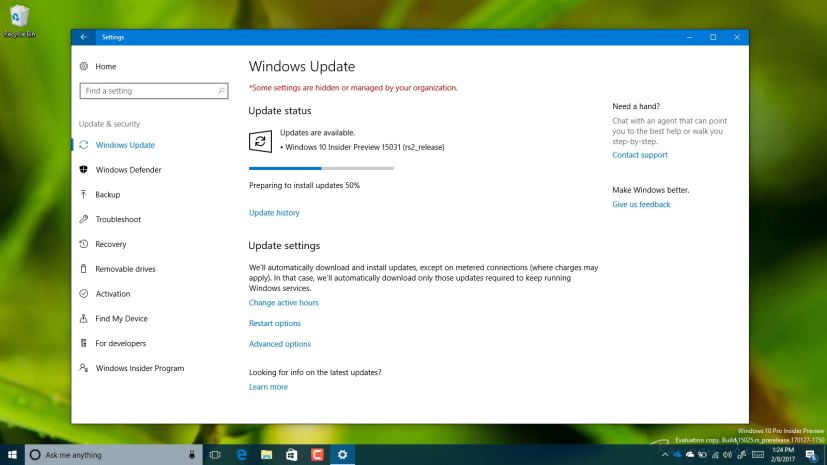Select the Backup section

(x=108, y=194)
